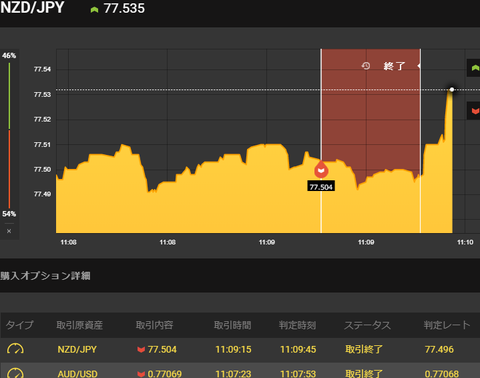Click the green up arrow beside 77.535
The image size is (480, 378).
[94, 10]
